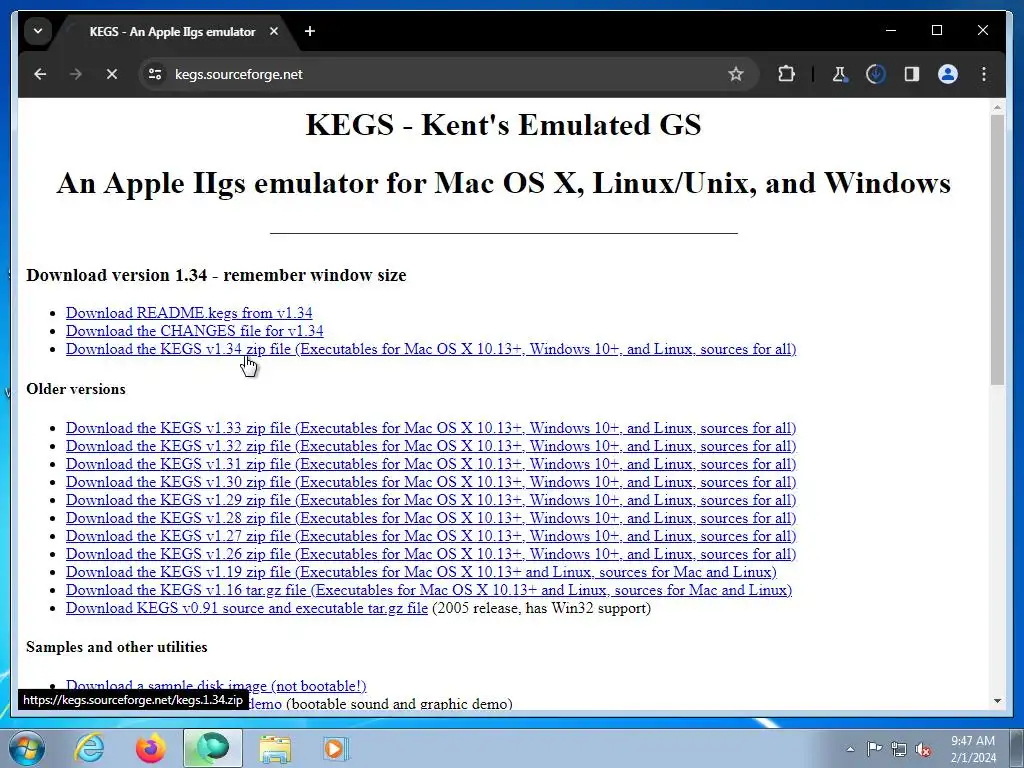This screenshot has height=768, width=1024.
Task: Go back to the previous page
Action: point(40,74)
